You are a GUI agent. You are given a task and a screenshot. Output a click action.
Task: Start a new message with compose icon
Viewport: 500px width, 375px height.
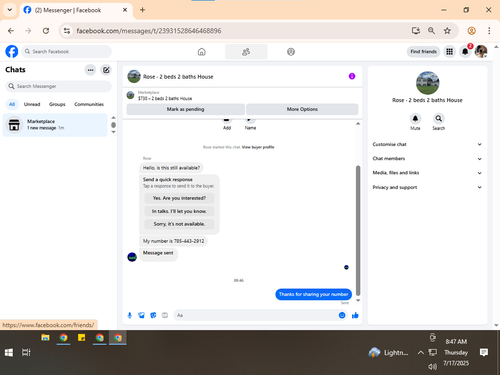pyautogui.click(x=106, y=70)
